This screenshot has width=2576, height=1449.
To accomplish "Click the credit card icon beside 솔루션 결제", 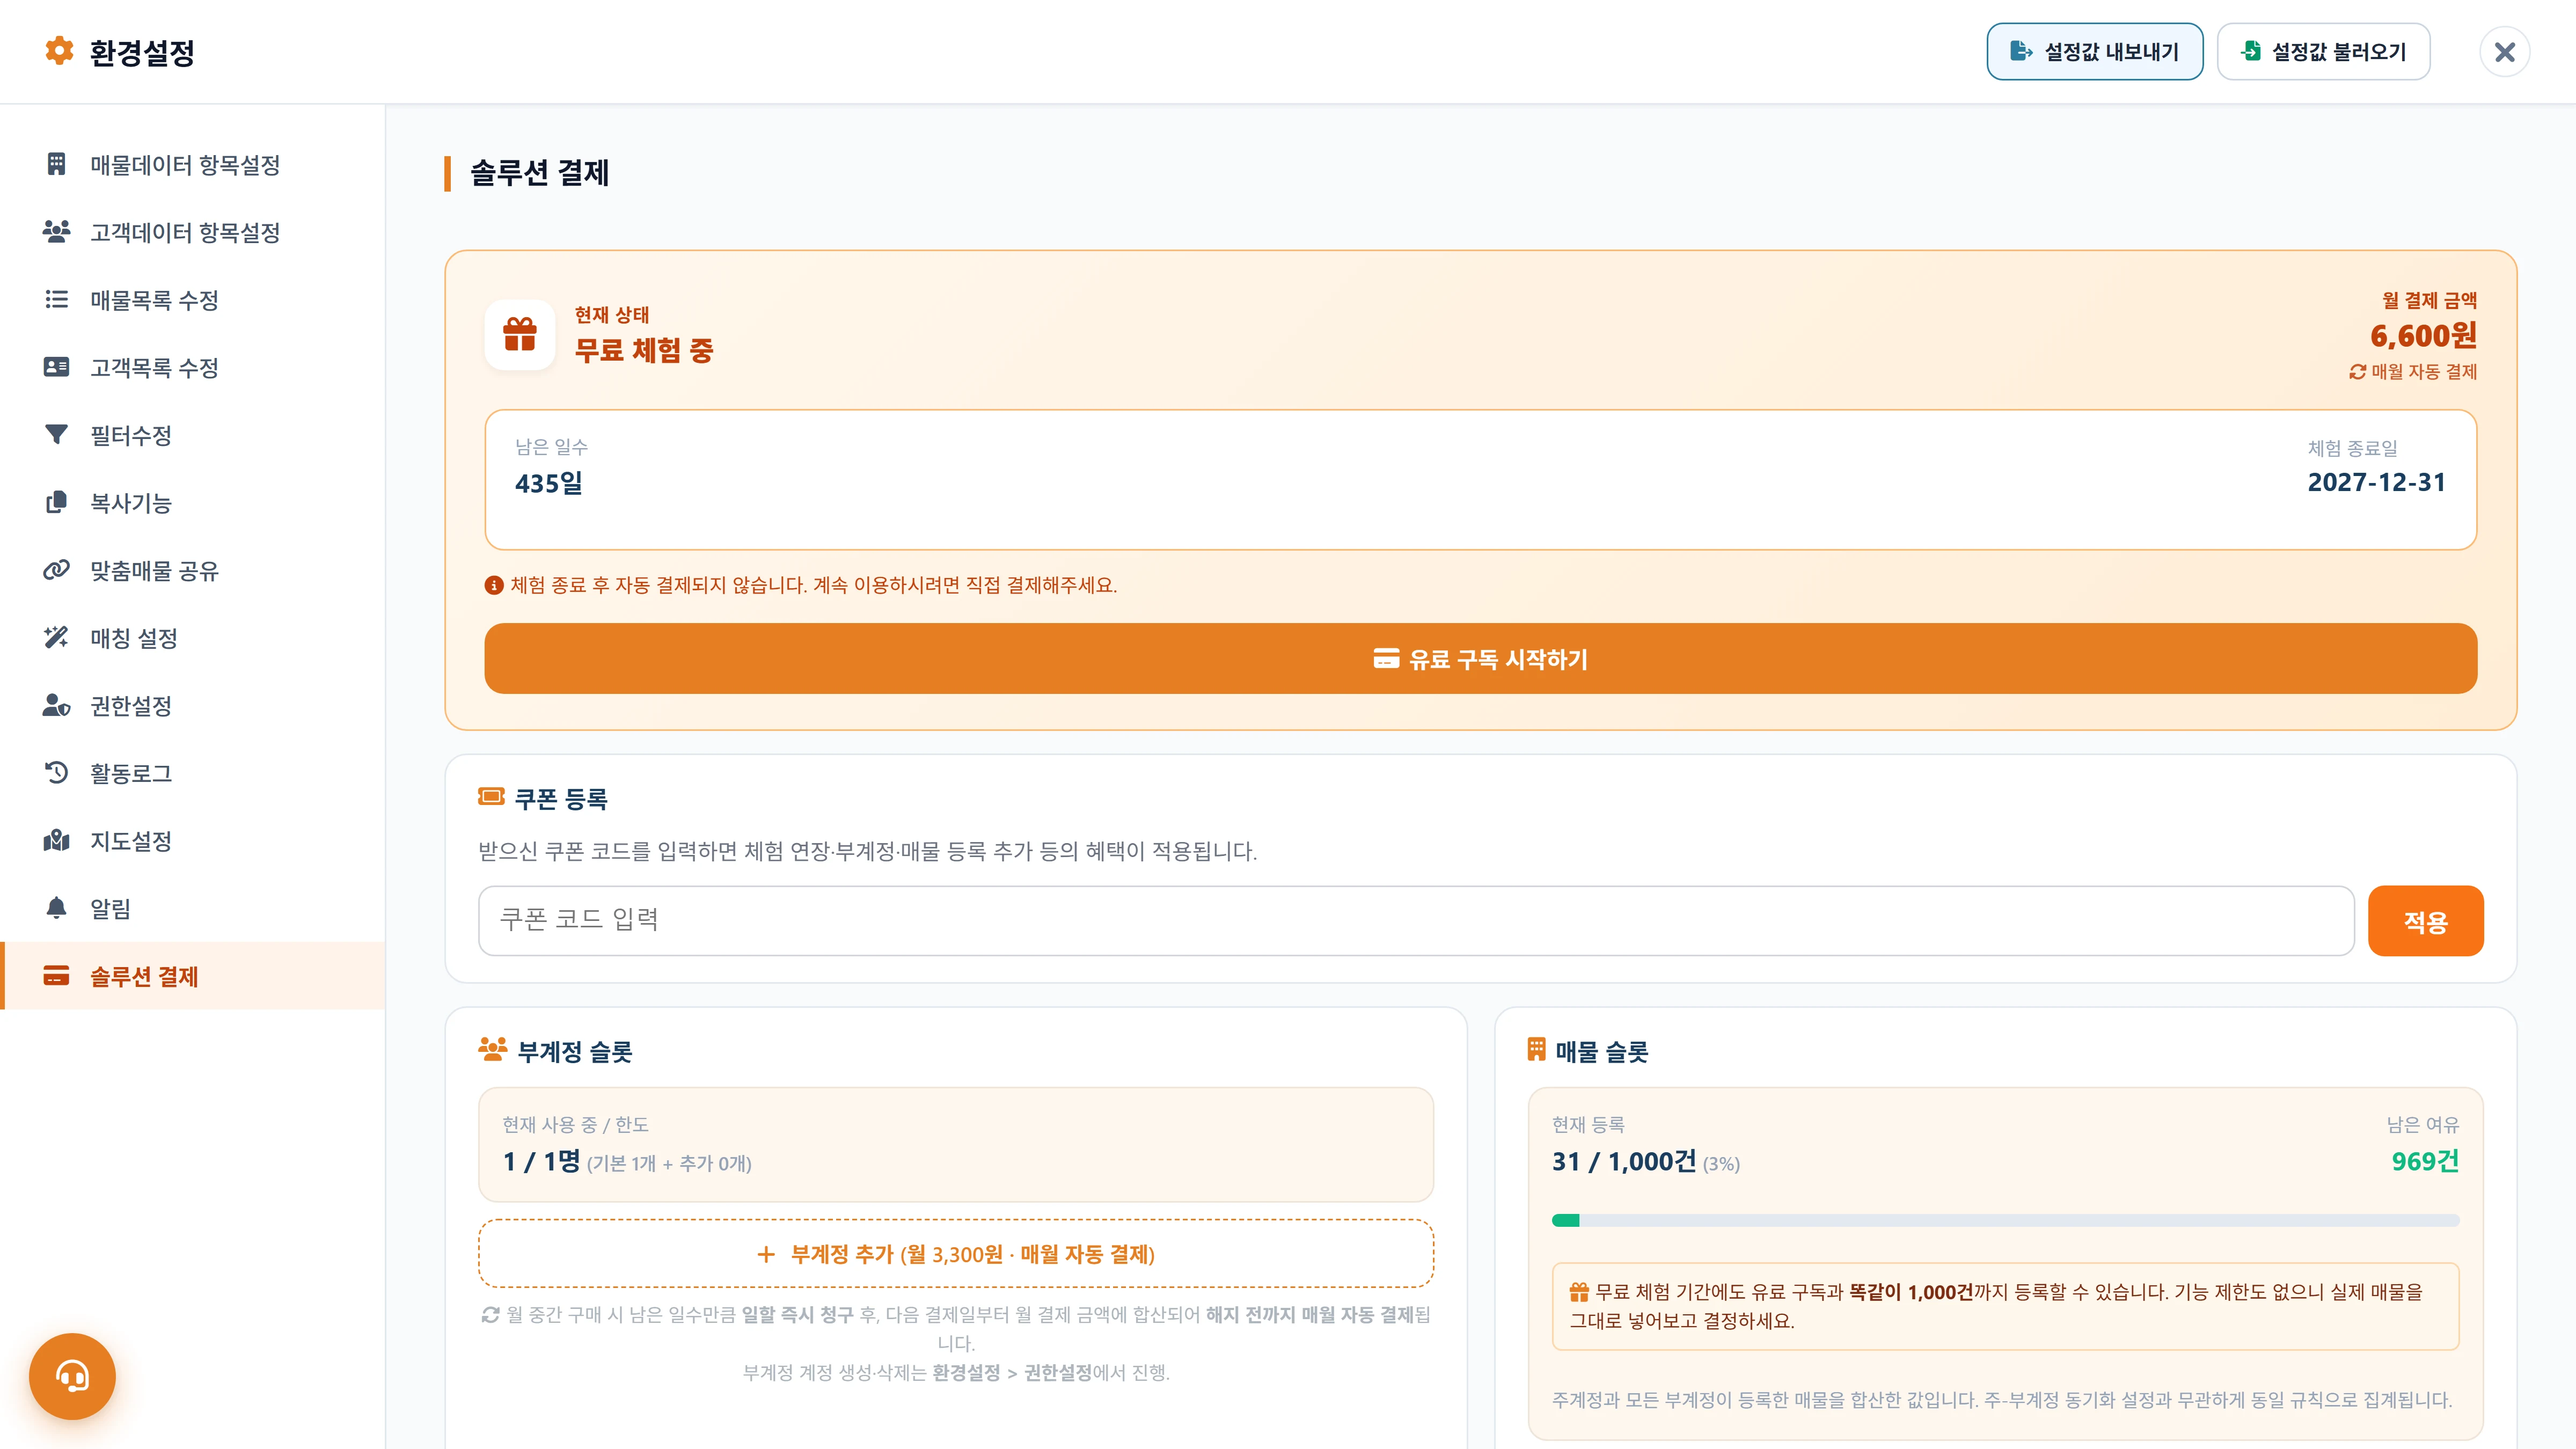I will [x=56, y=975].
